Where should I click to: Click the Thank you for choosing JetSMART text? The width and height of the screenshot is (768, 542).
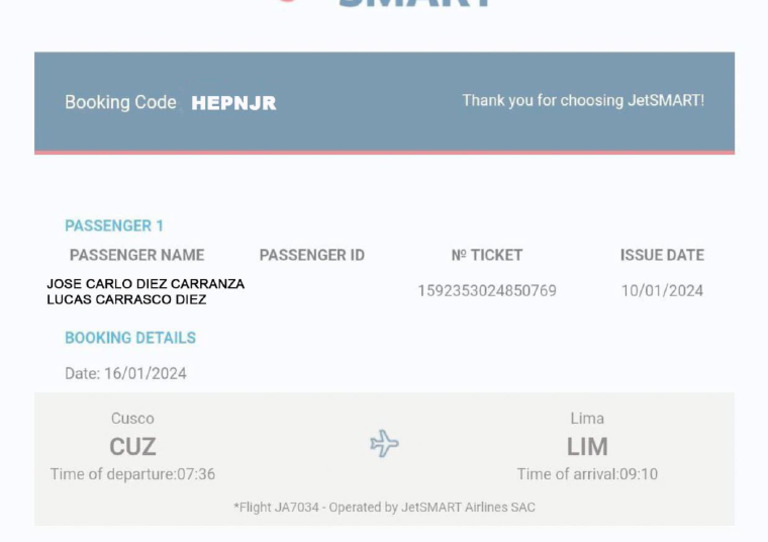pyautogui.click(x=583, y=101)
